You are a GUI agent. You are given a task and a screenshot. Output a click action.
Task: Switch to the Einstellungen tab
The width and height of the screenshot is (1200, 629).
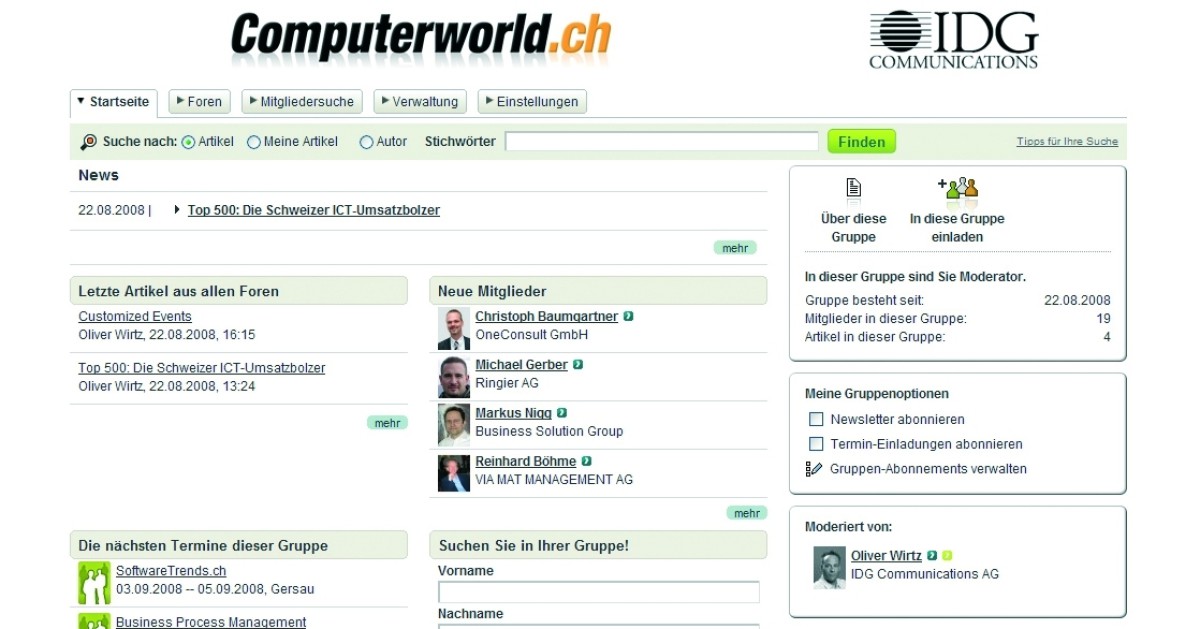(x=531, y=101)
